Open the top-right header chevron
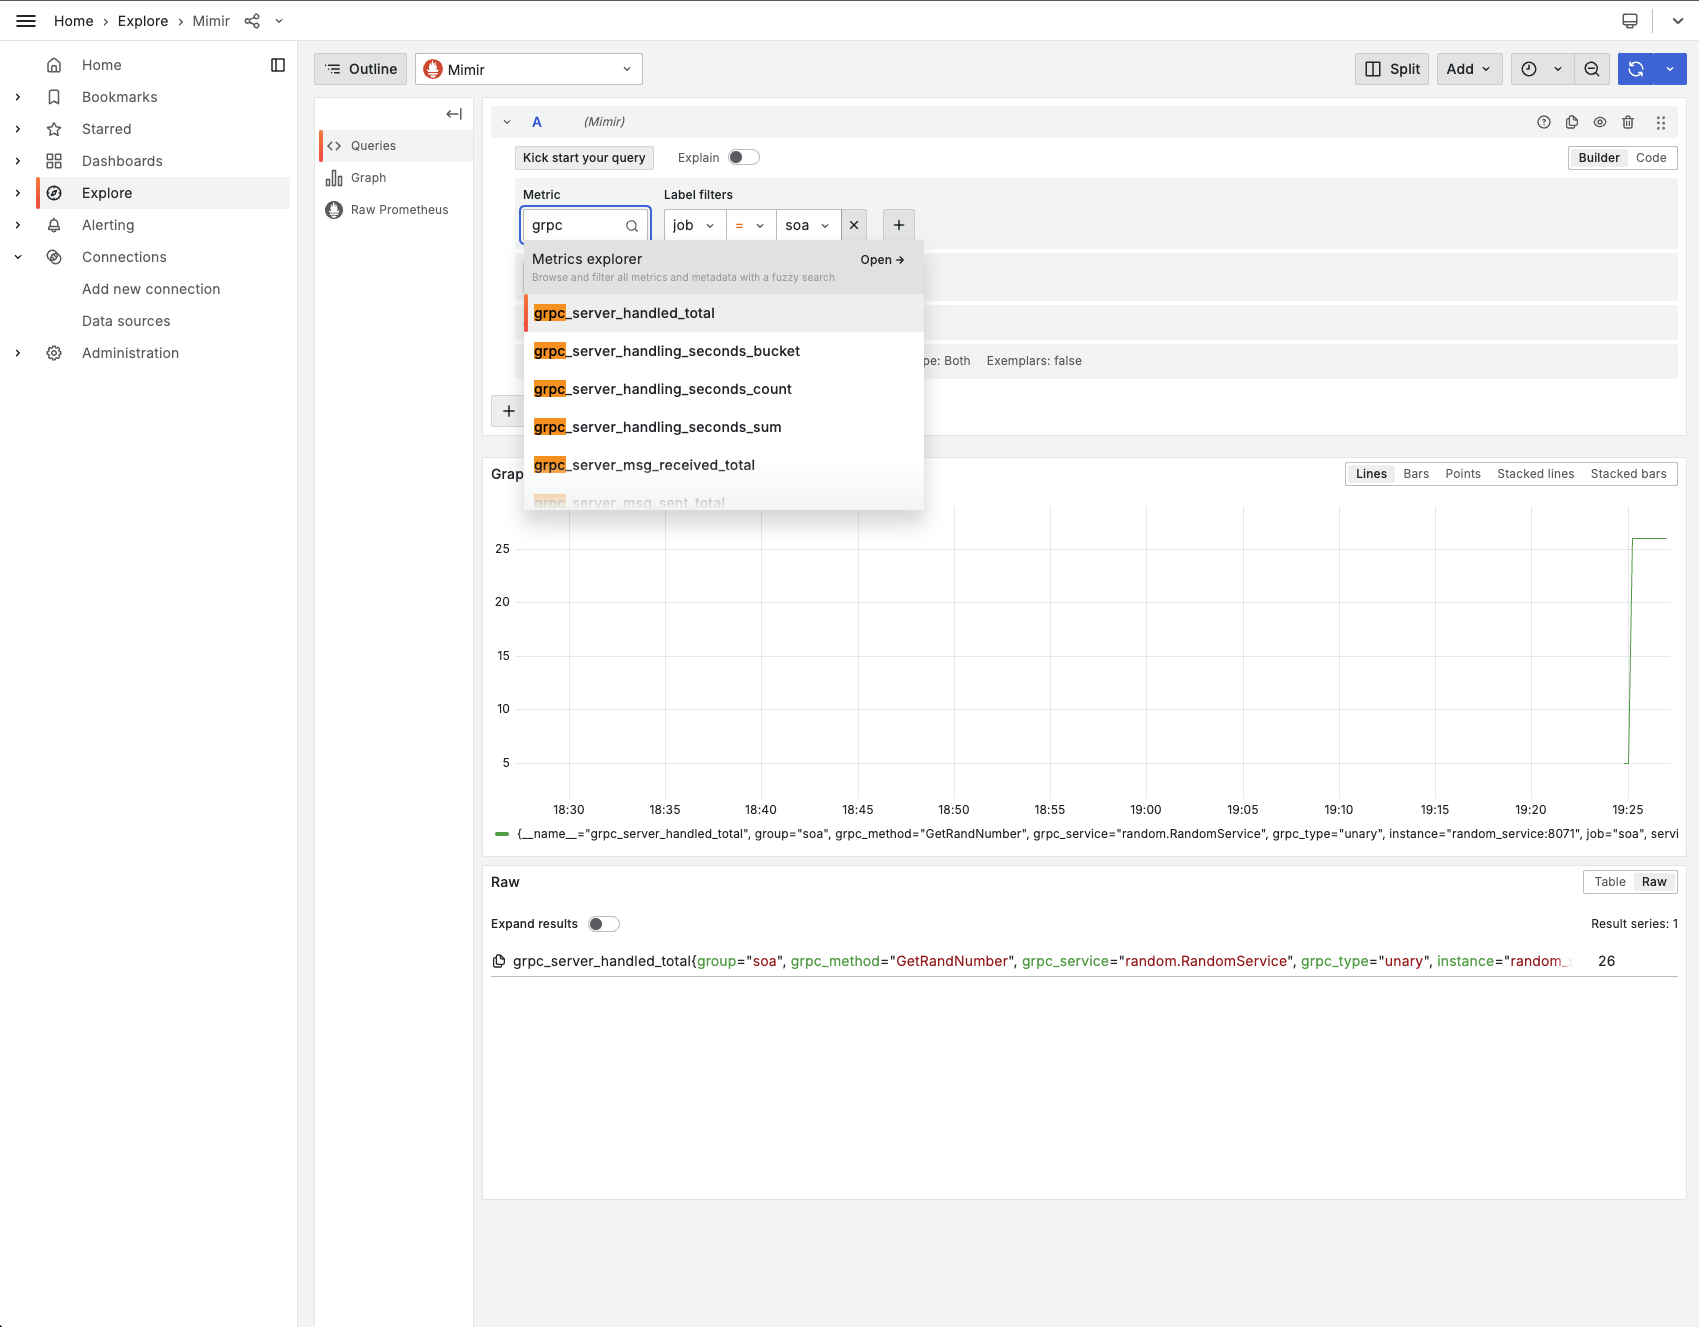This screenshot has width=1699, height=1327. pyautogui.click(x=1677, y=21)
